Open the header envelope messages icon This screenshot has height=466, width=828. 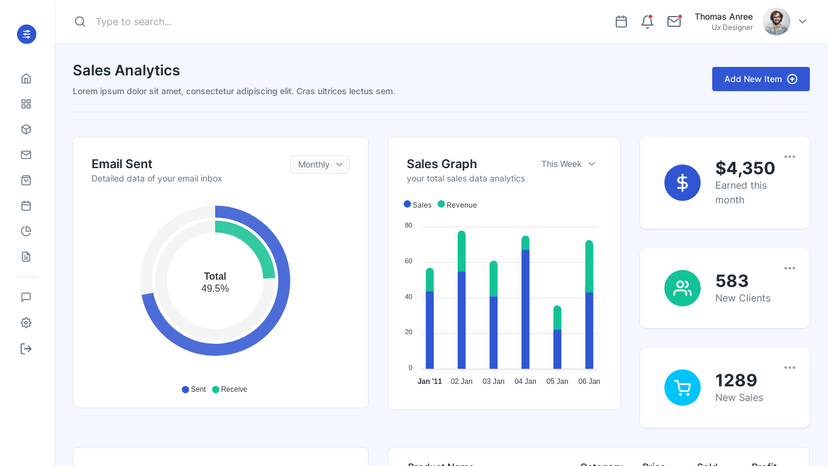674,21
